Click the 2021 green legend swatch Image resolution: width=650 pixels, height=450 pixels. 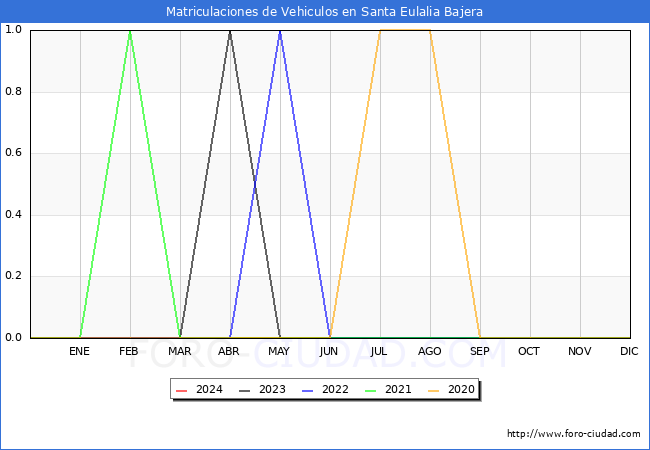point(371,390)
